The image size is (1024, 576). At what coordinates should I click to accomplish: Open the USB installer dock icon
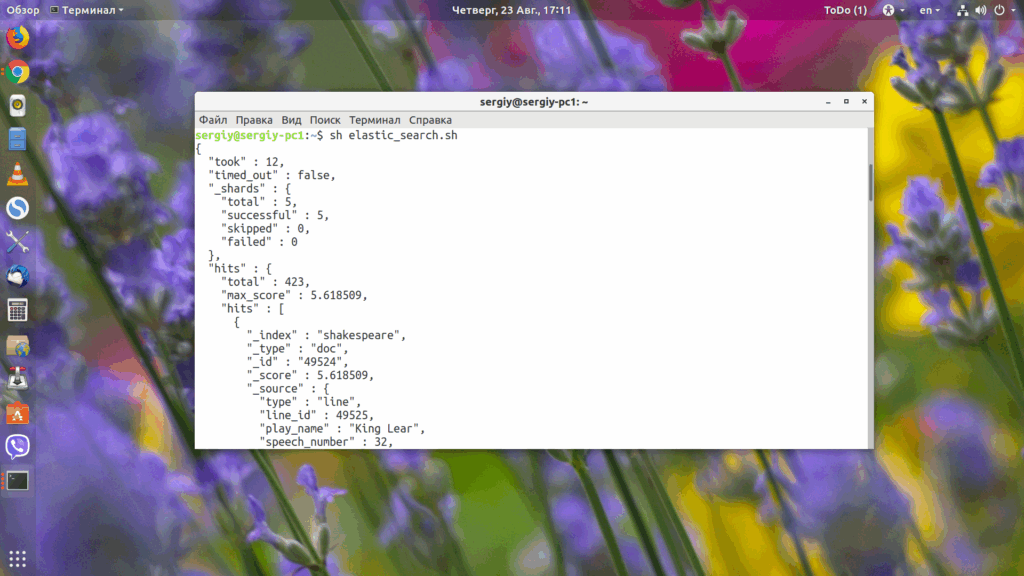pos(18,379)
